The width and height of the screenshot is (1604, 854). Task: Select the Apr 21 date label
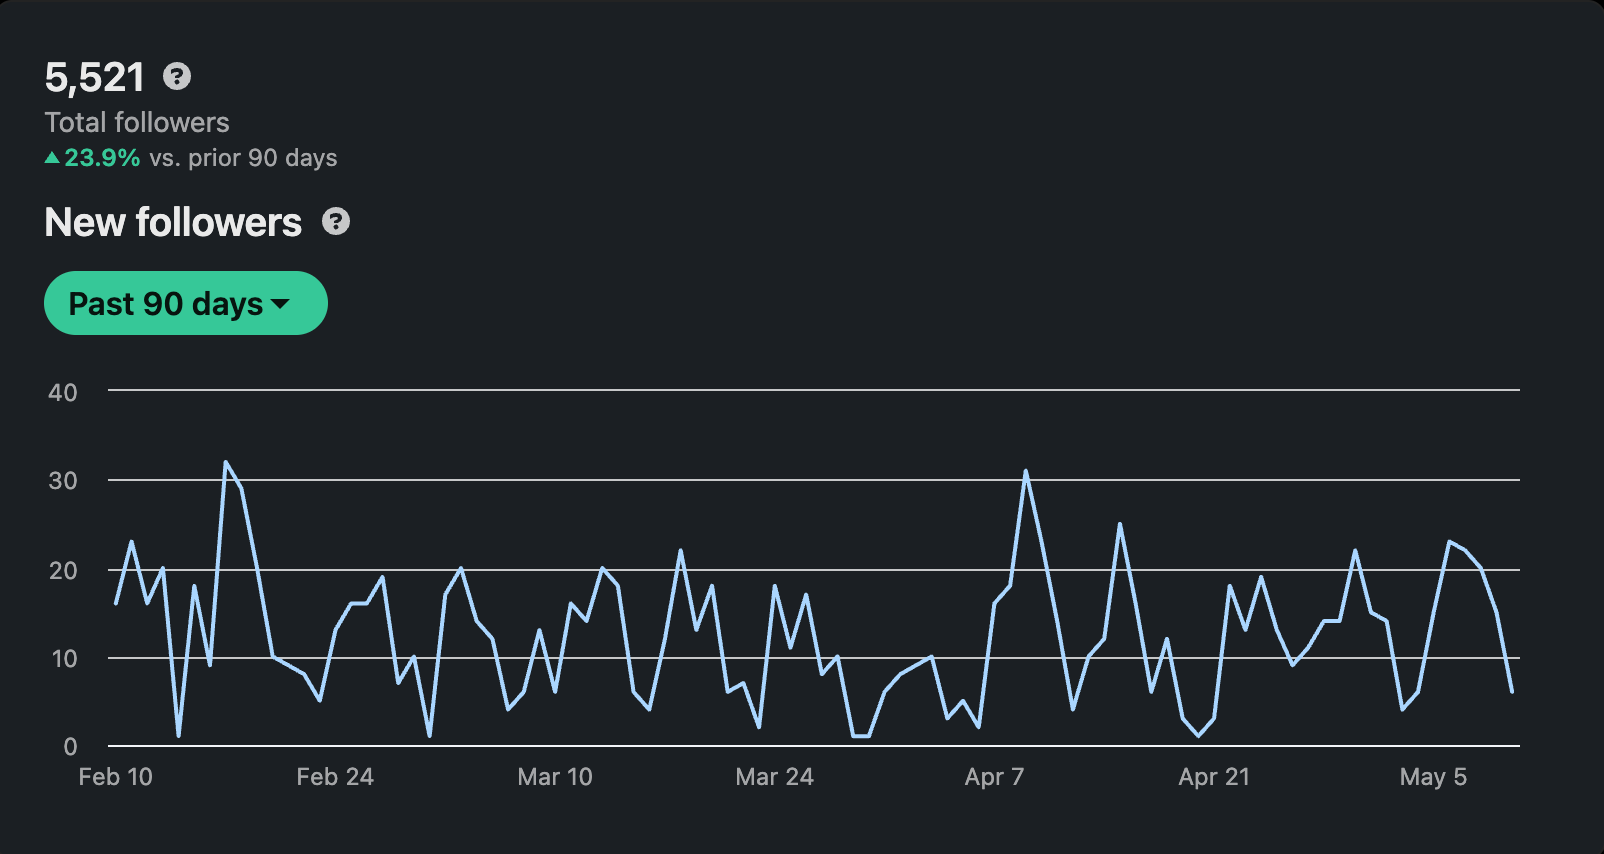[1214, 777]
